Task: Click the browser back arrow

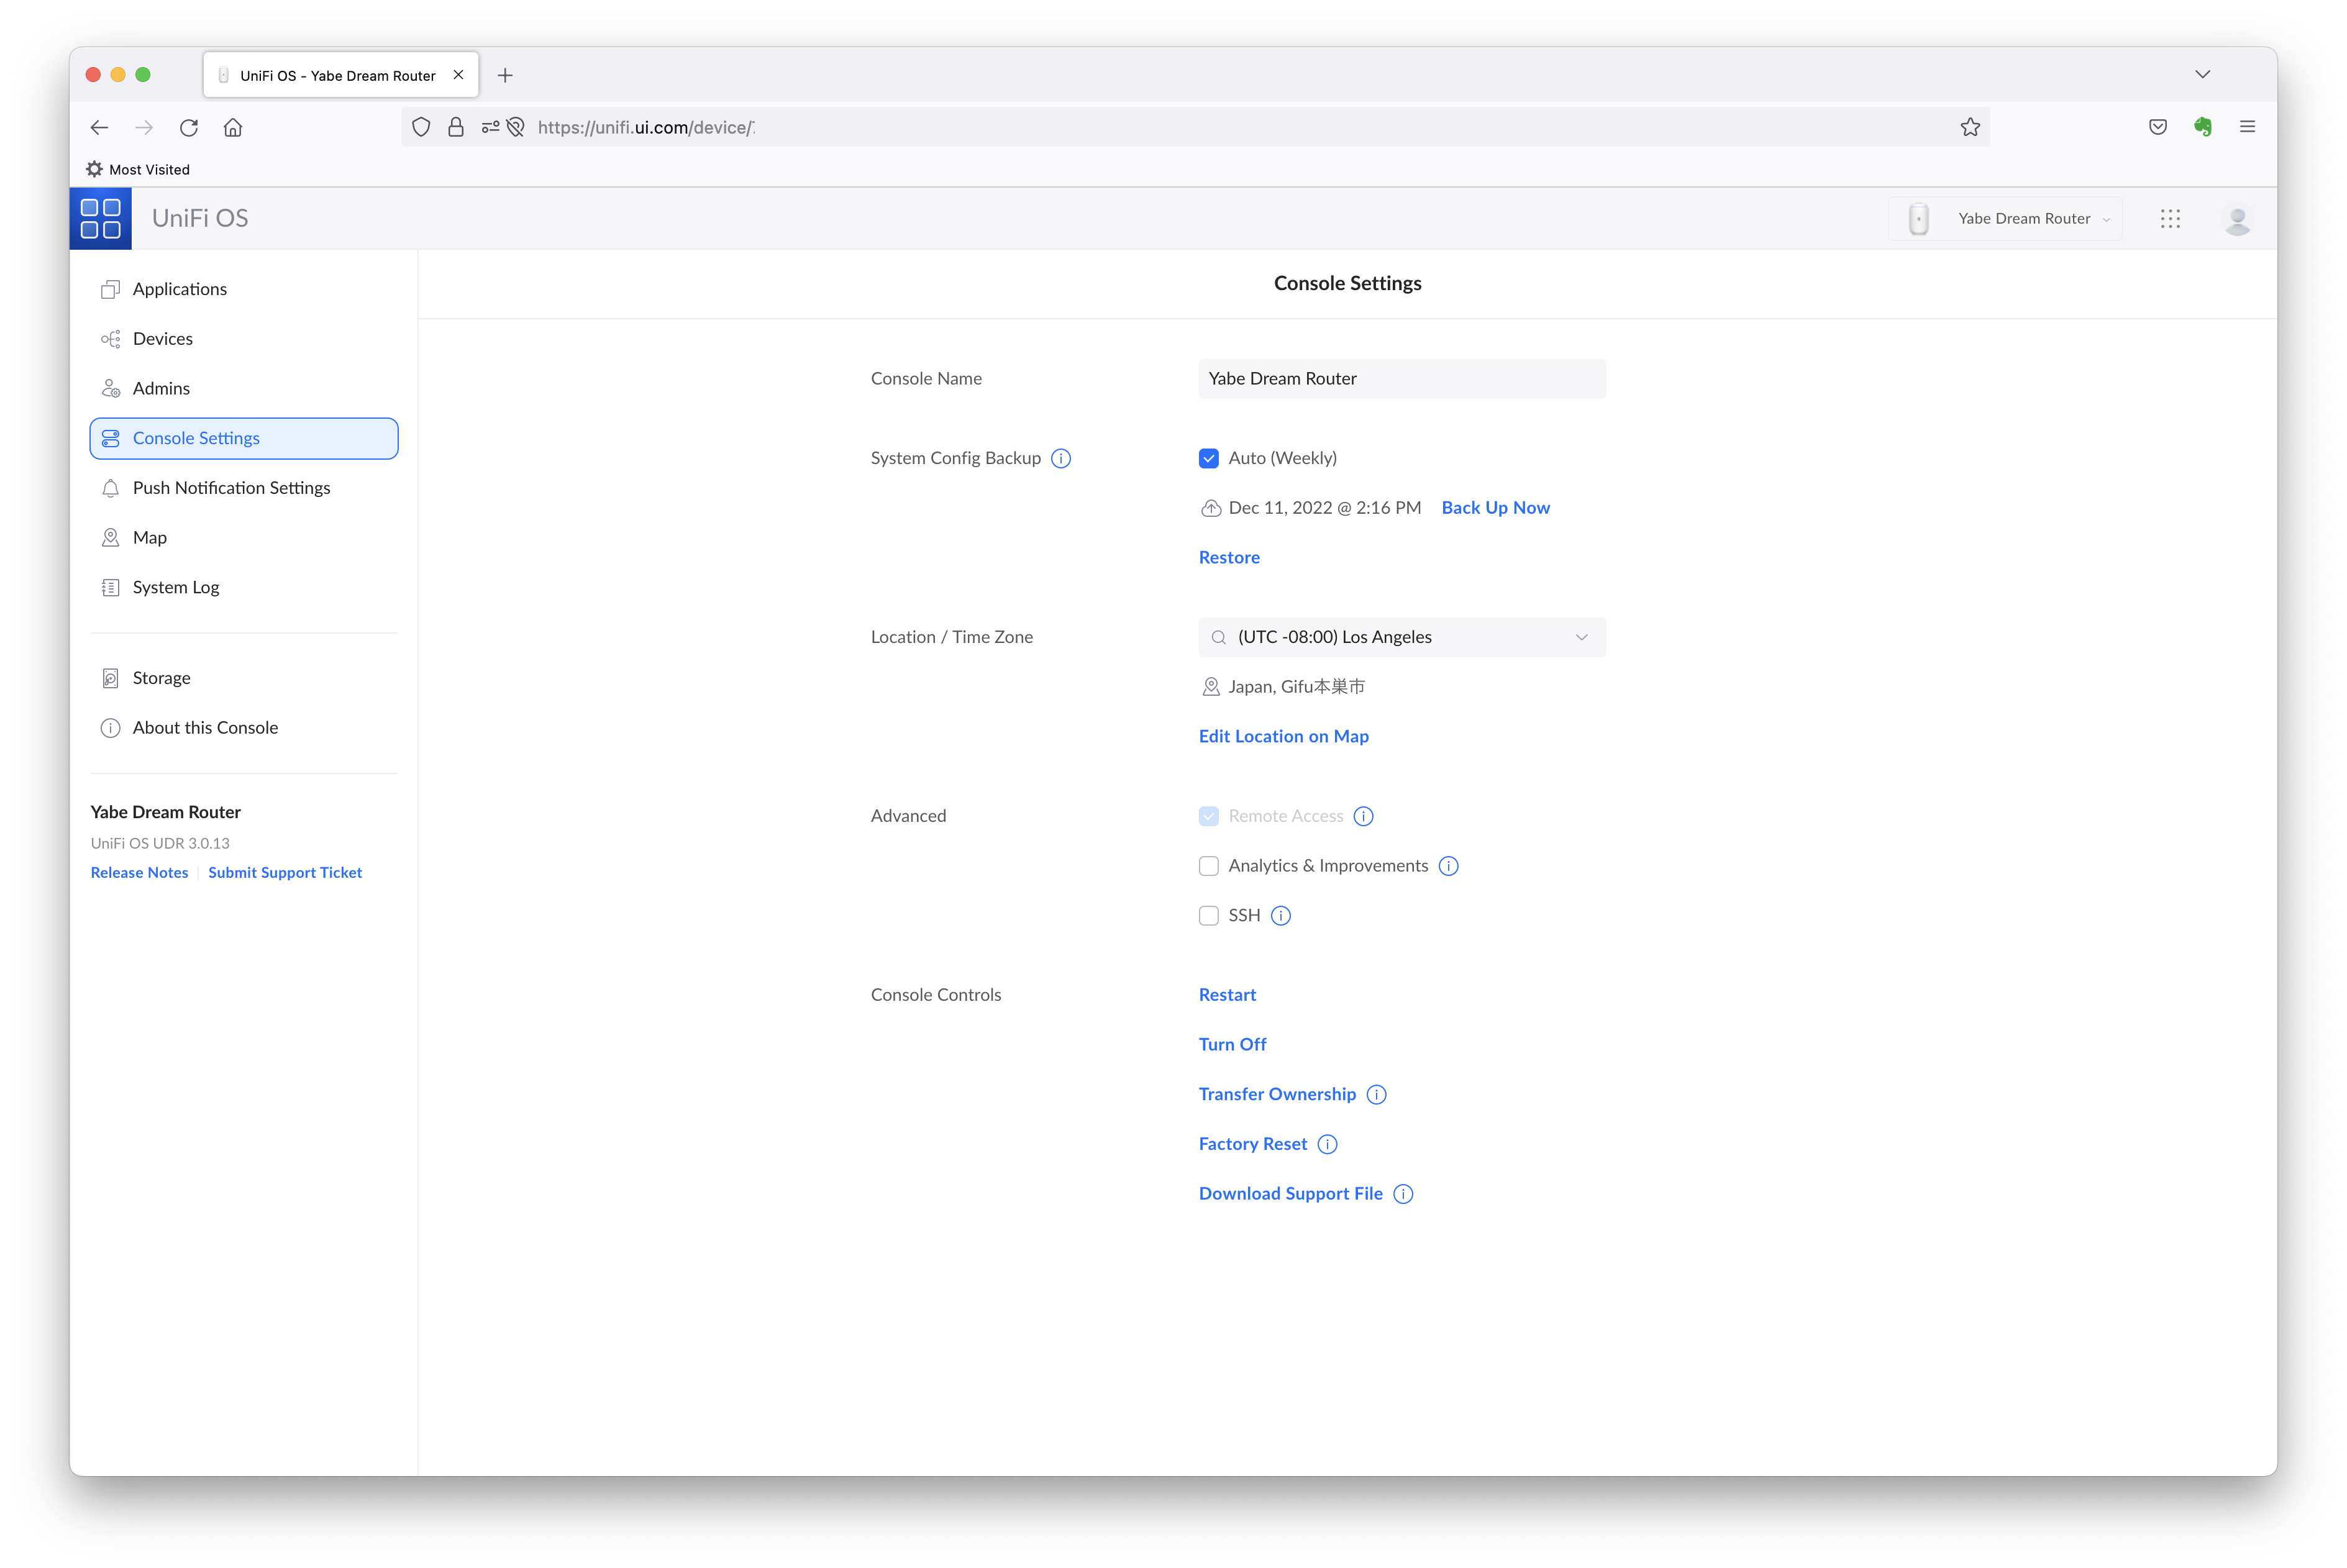Action: tap(99, 127)
